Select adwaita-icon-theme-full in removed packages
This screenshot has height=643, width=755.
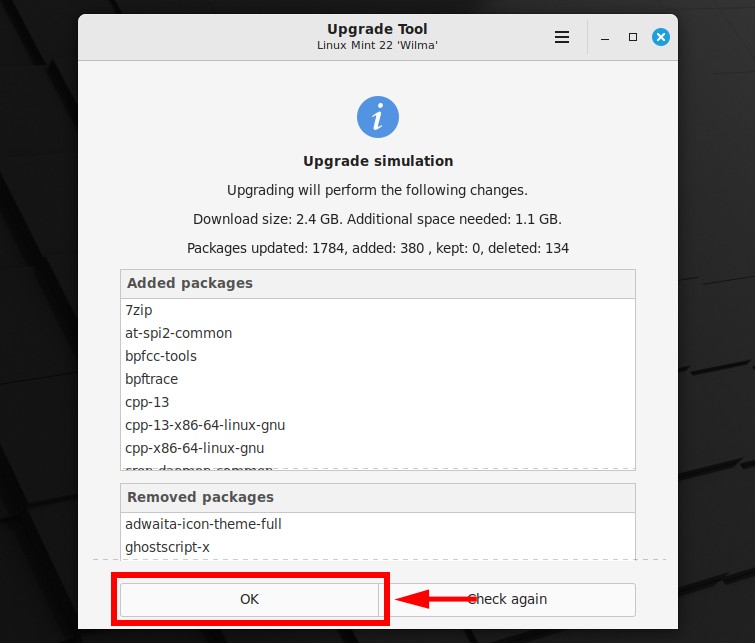[378, 524]
